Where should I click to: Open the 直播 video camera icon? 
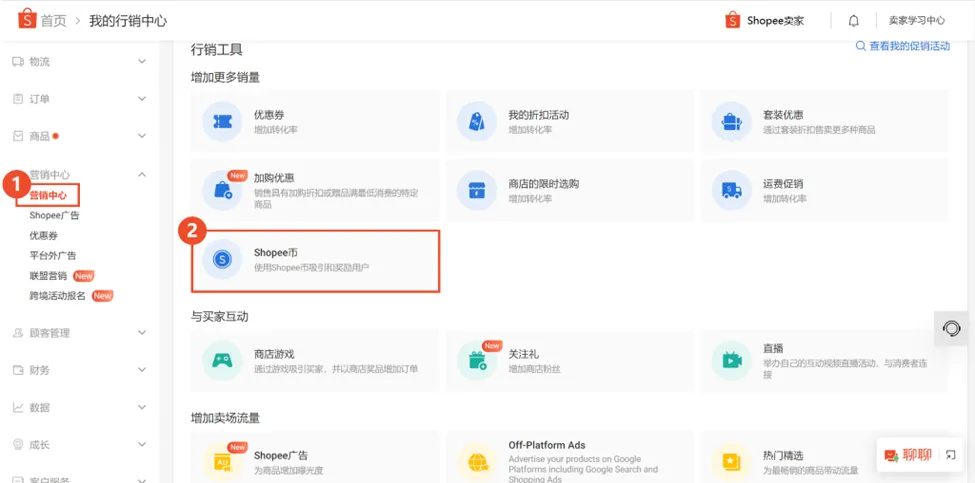click(731, 361)
